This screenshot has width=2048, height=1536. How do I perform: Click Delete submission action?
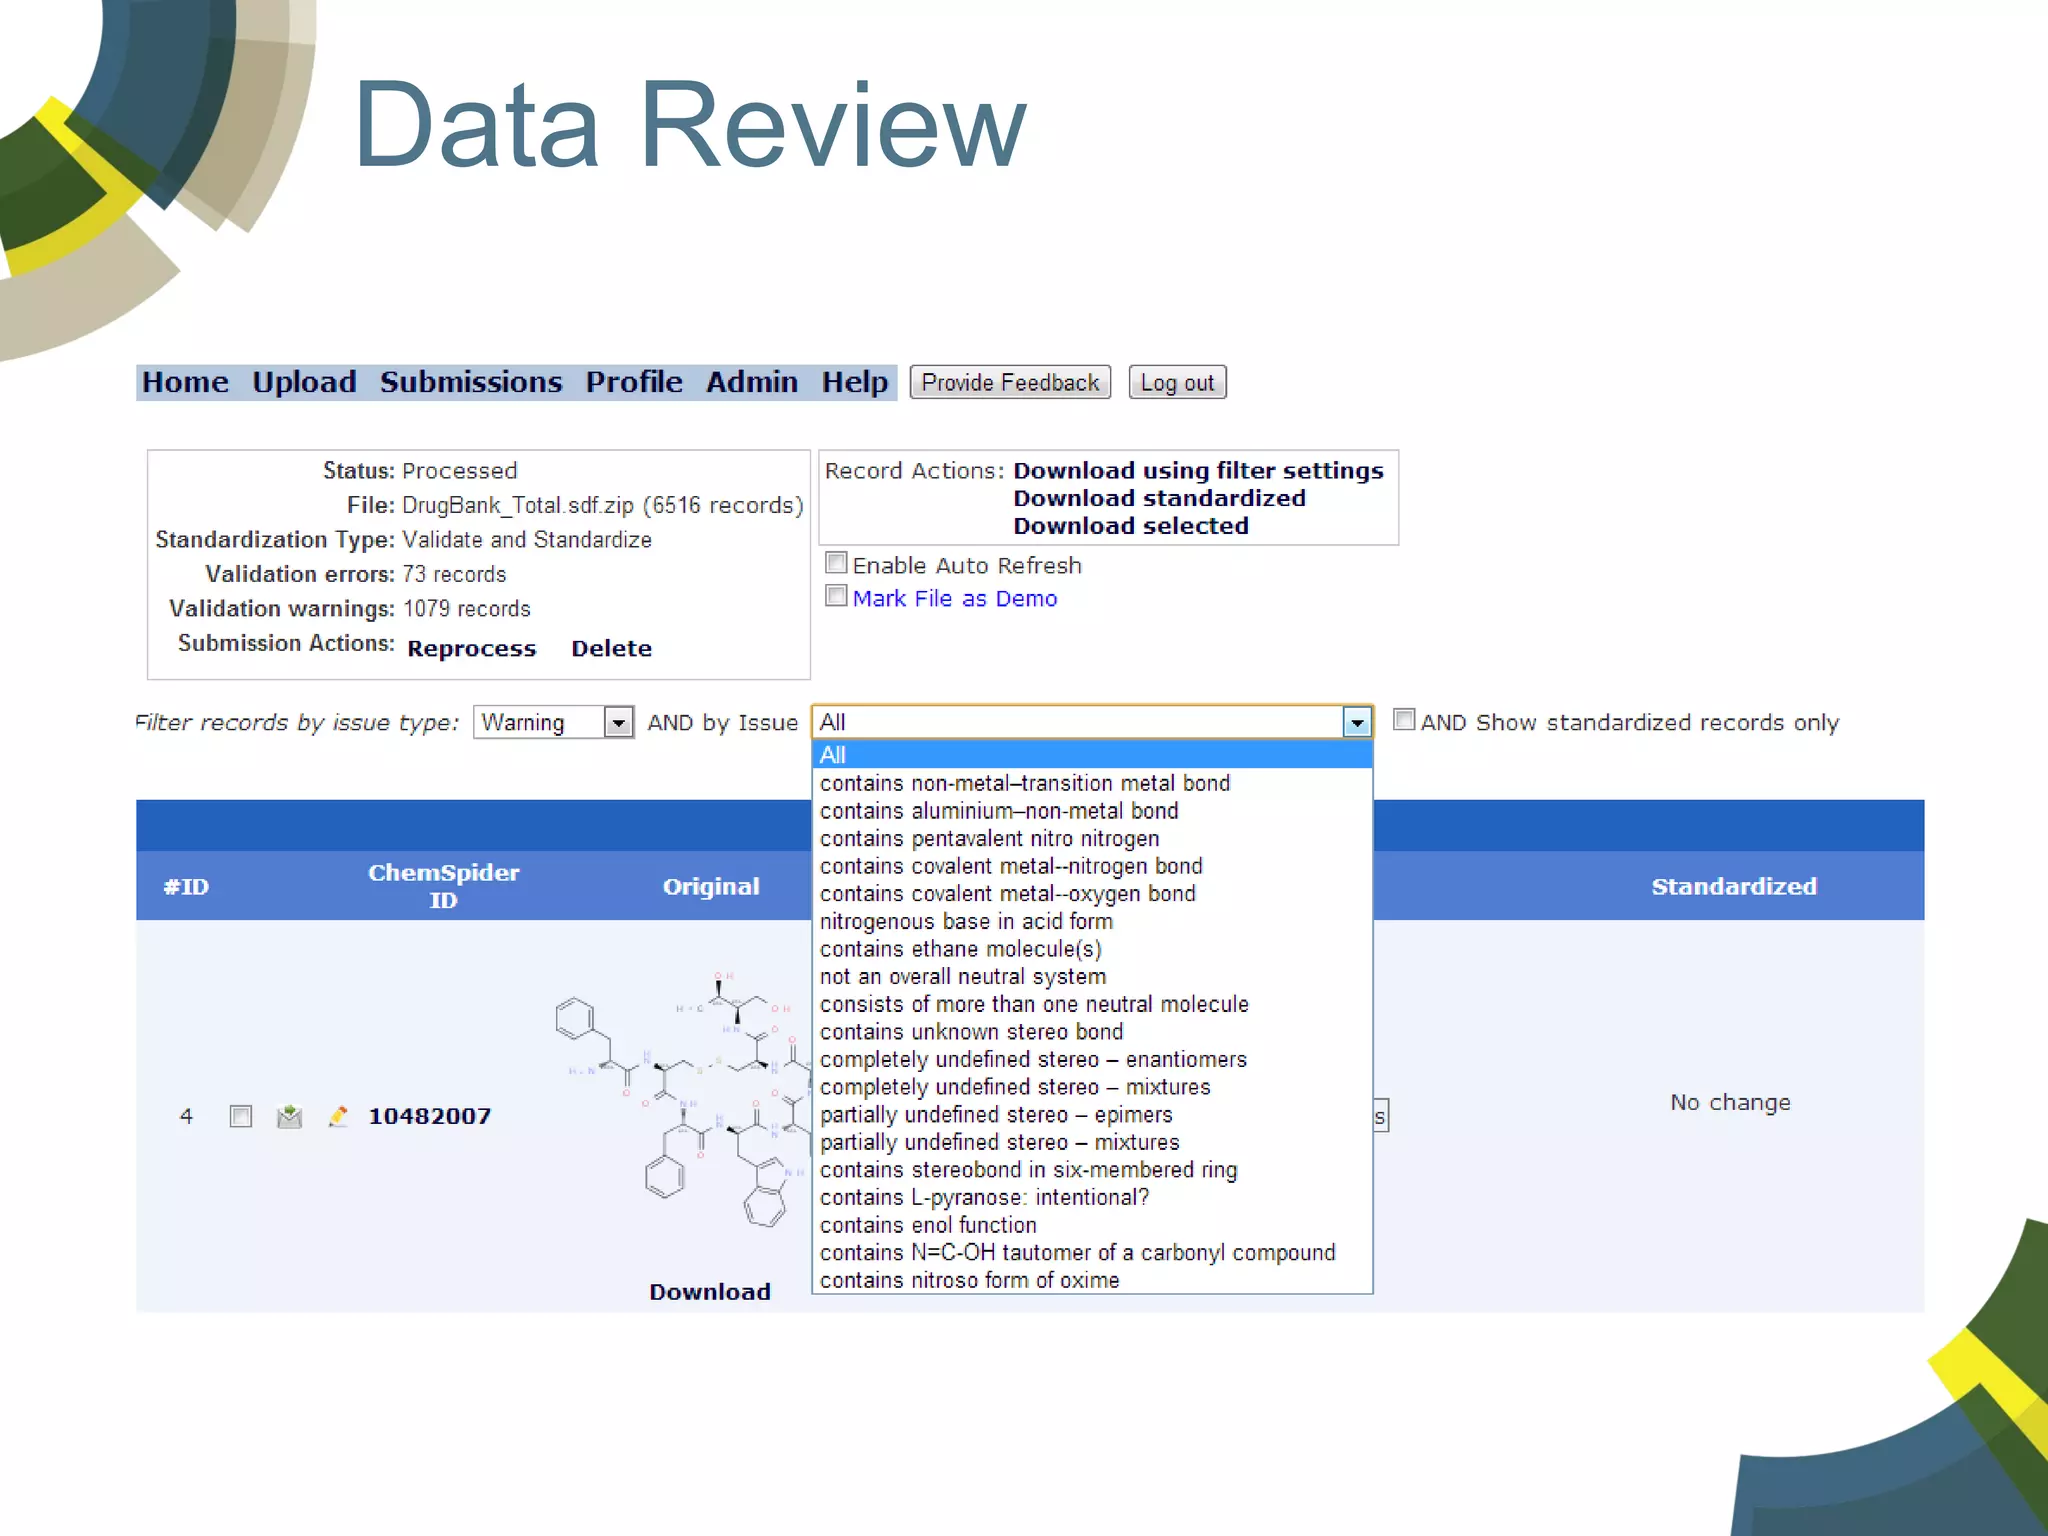[x=611, y=648]
